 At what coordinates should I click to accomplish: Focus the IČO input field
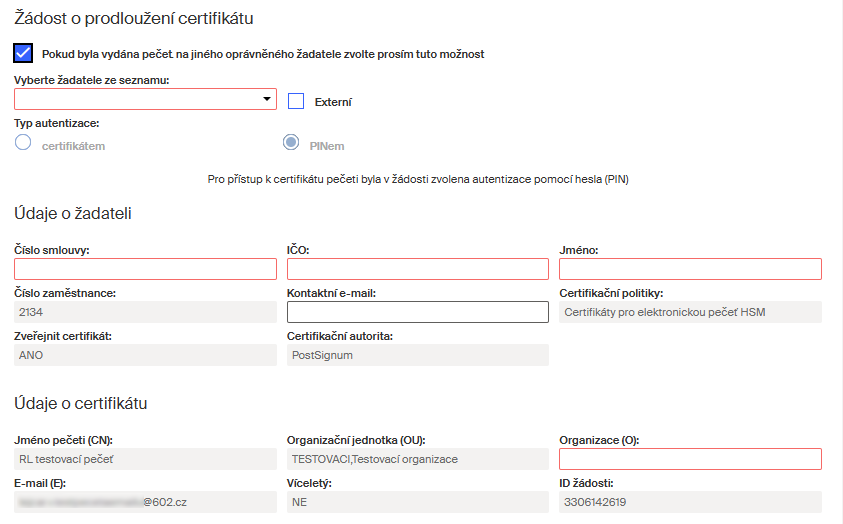[417, 269]
